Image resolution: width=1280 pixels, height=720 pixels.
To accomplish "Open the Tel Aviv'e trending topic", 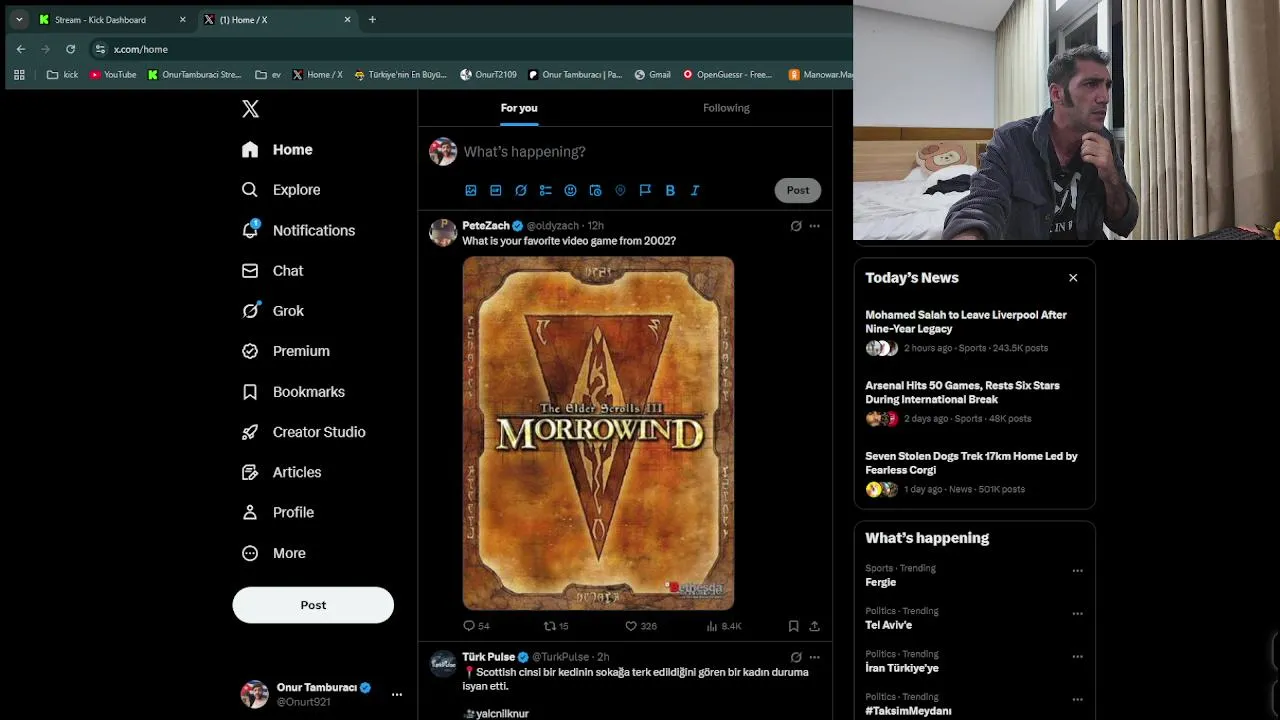I will [888, 625].
